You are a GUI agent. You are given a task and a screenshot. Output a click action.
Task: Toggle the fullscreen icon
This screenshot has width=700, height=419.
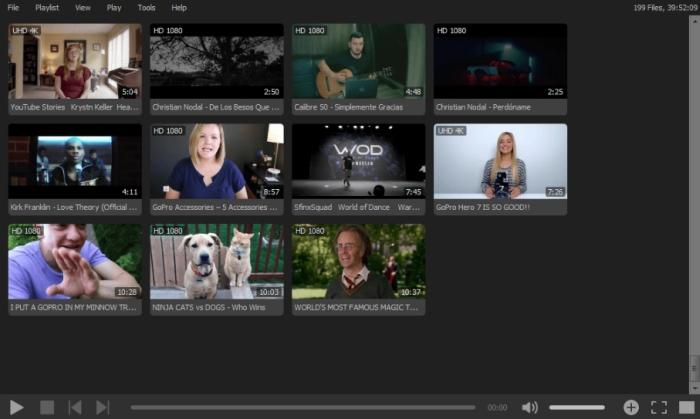[x=659, y=407]
